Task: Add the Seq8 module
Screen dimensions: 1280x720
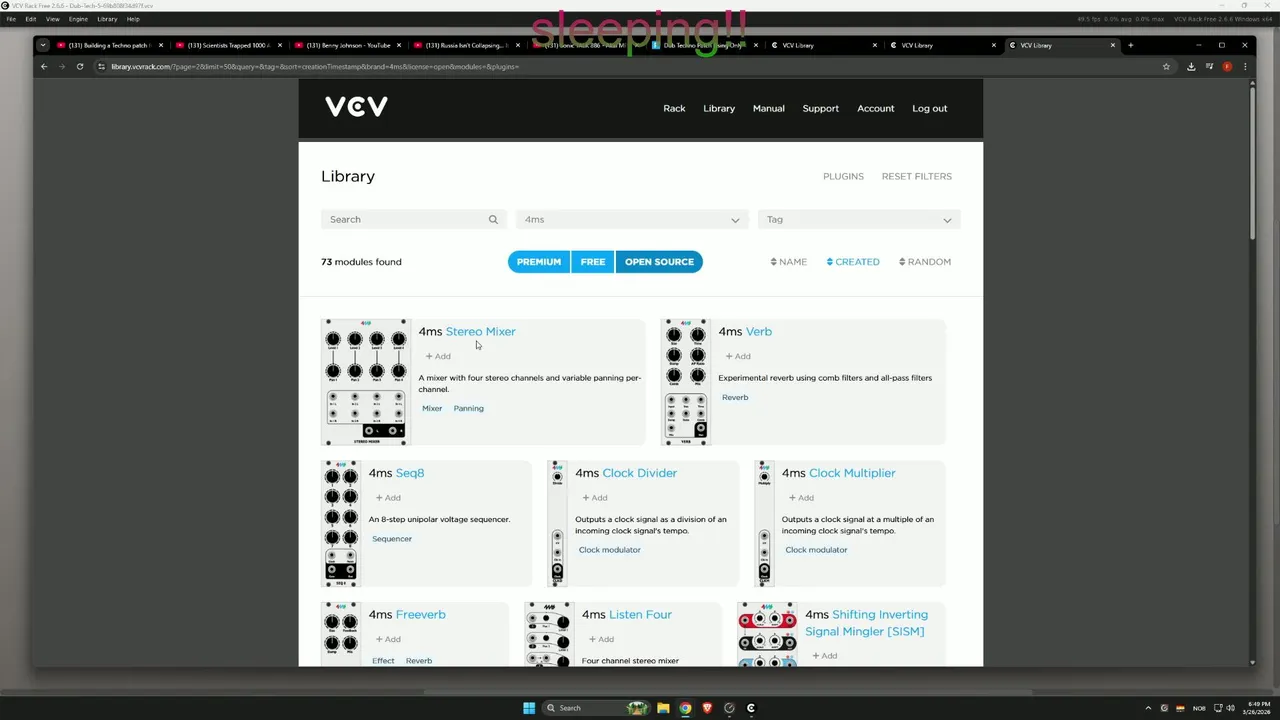Action: (388, 497)
